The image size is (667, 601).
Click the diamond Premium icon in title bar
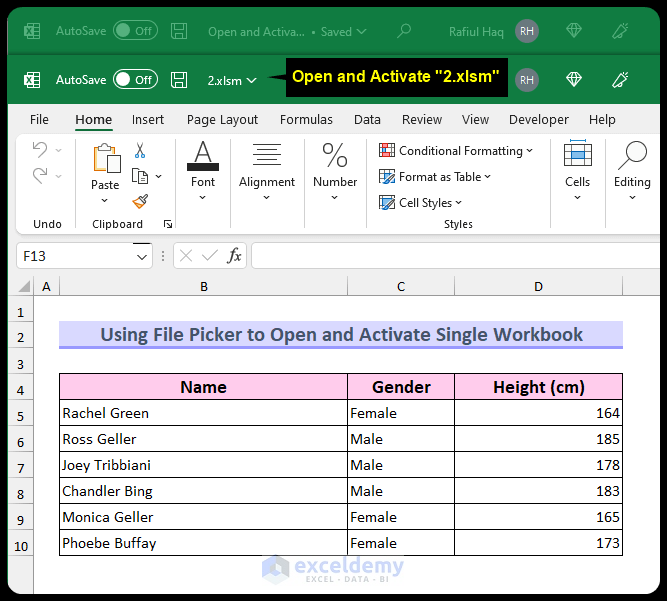tap(574, 80)
